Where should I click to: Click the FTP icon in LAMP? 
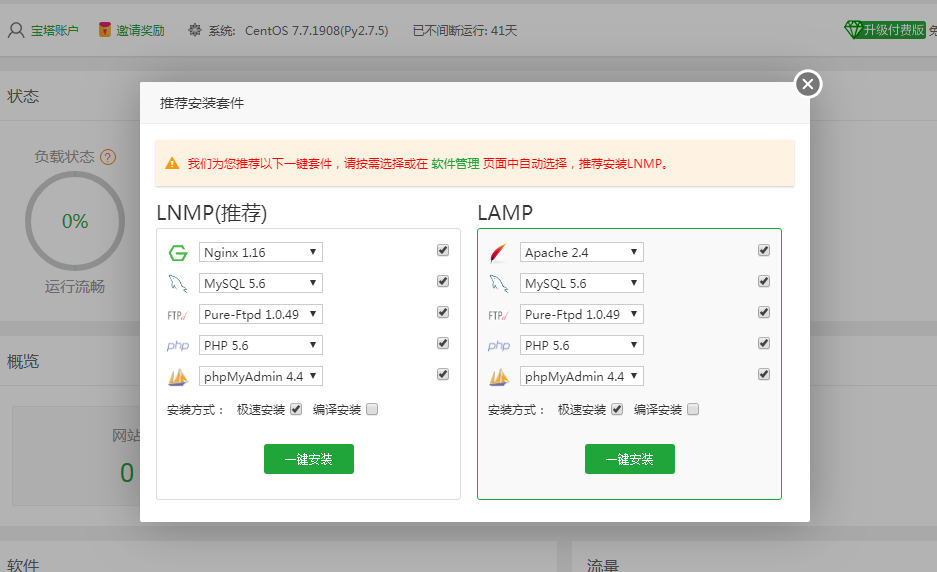pos(498,315)
